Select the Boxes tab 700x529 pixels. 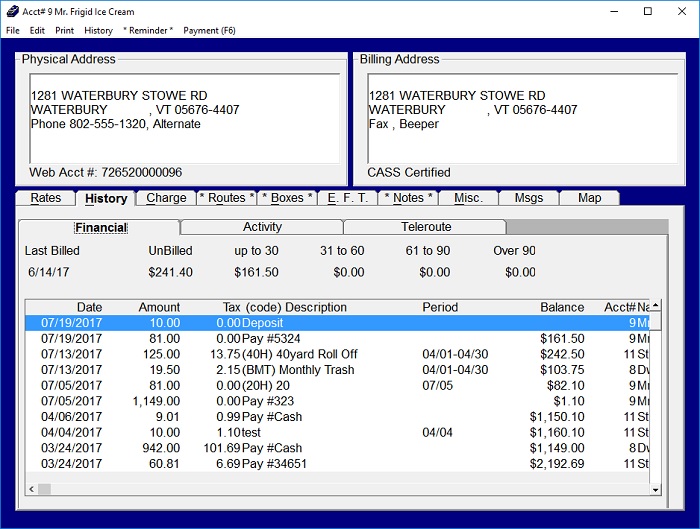pos(288,198)
